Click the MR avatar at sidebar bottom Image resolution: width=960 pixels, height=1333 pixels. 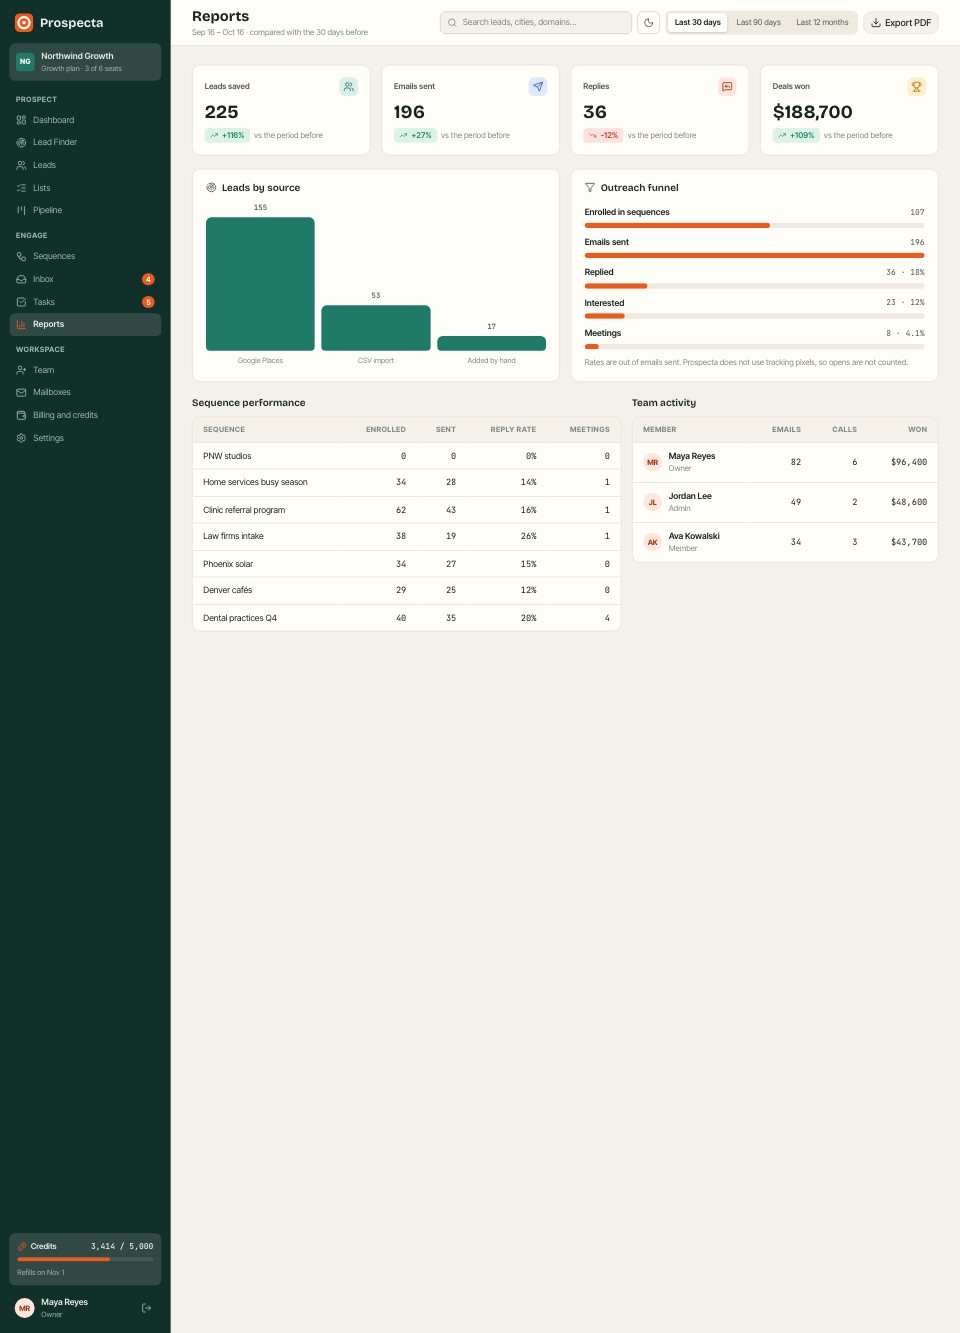pyautogui.click(x=25, y=1308)
